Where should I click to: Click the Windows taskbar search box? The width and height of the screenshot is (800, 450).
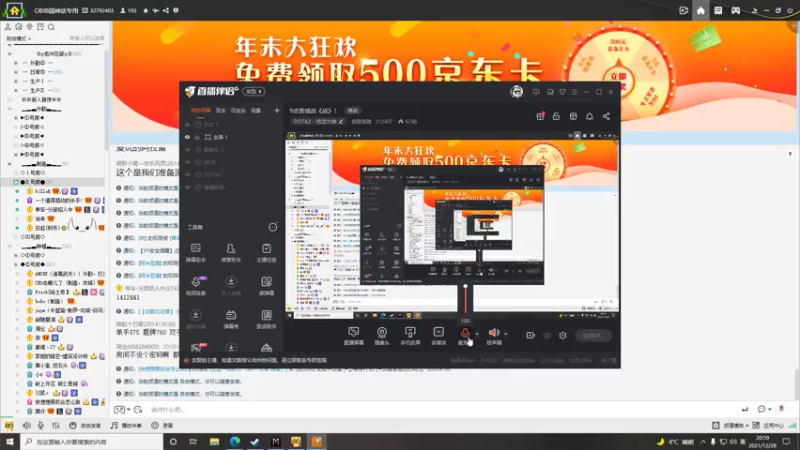92,442
